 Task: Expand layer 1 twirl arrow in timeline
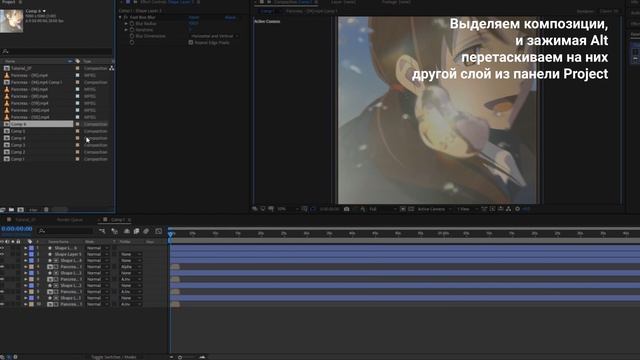(x=25, y=248)
